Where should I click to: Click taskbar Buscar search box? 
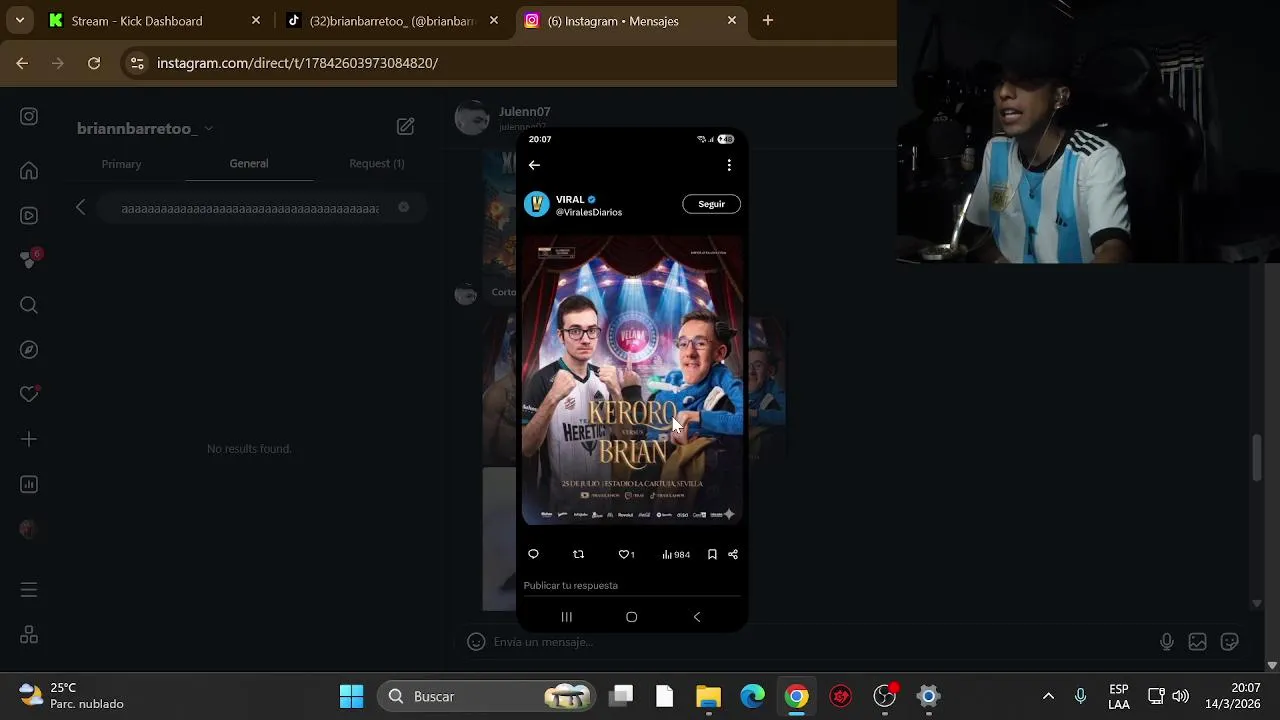click(x=488, y=696)
